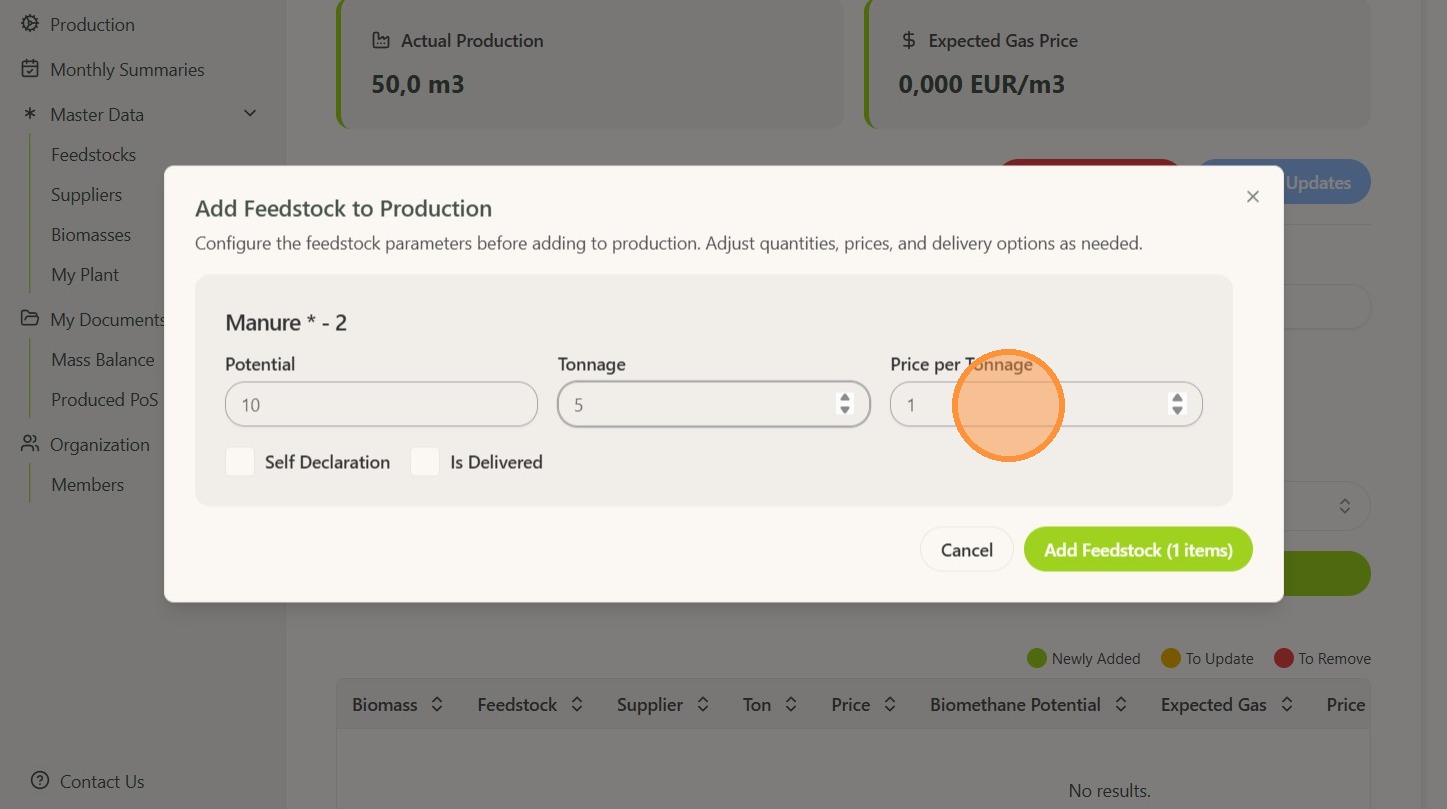Open Feedstocks in the sidebar

click(93, 155)
